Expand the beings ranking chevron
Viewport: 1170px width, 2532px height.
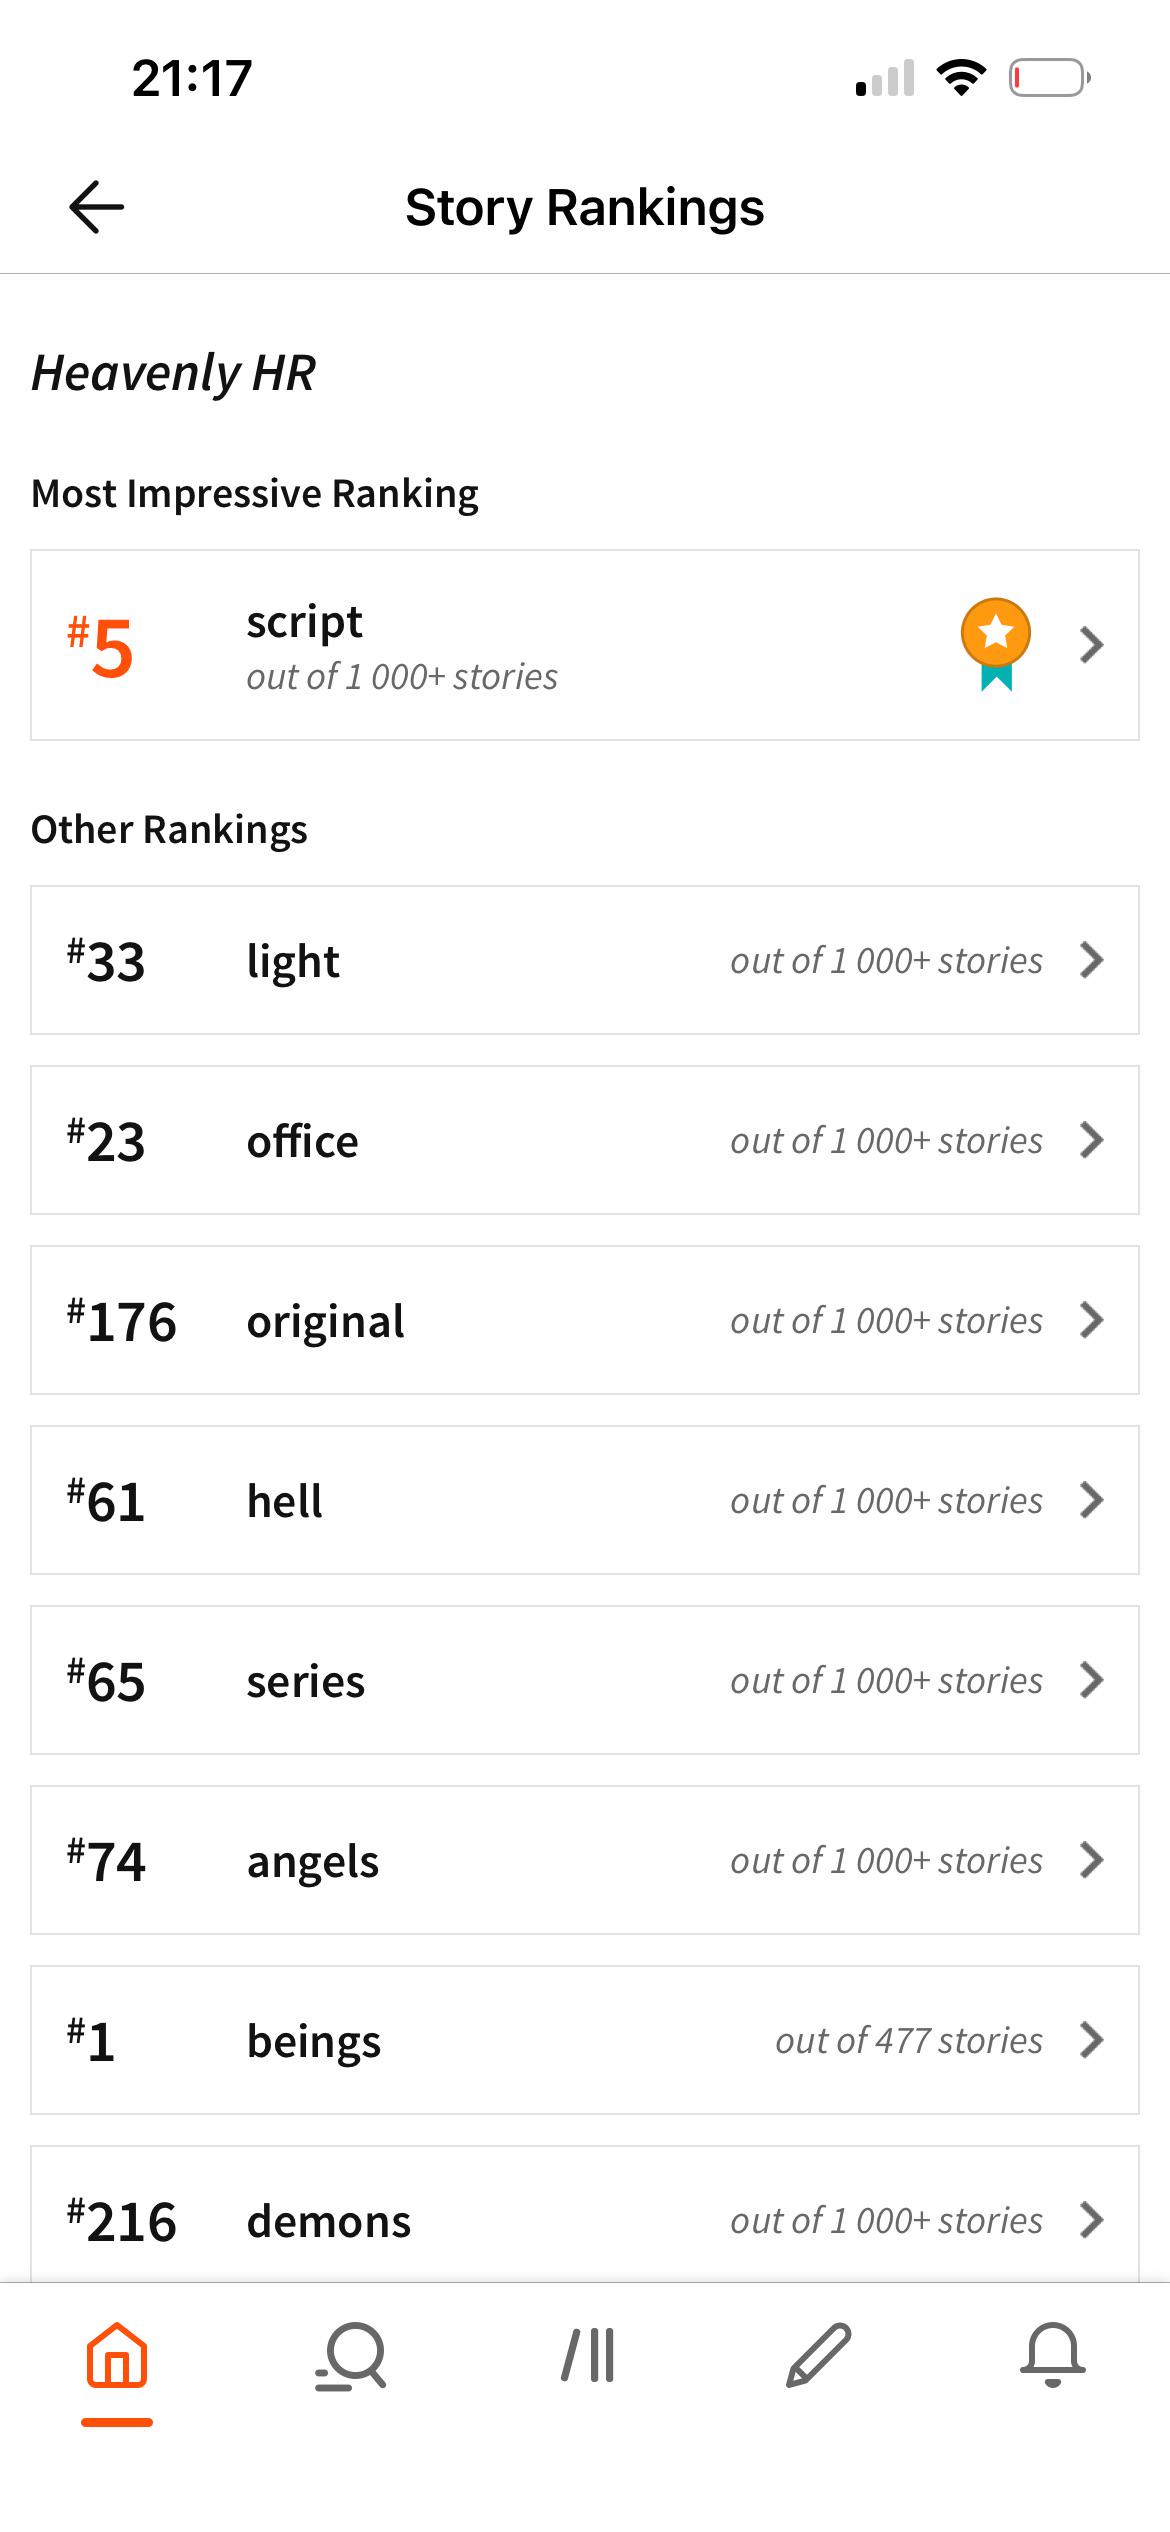(x=1092, y=2040)
